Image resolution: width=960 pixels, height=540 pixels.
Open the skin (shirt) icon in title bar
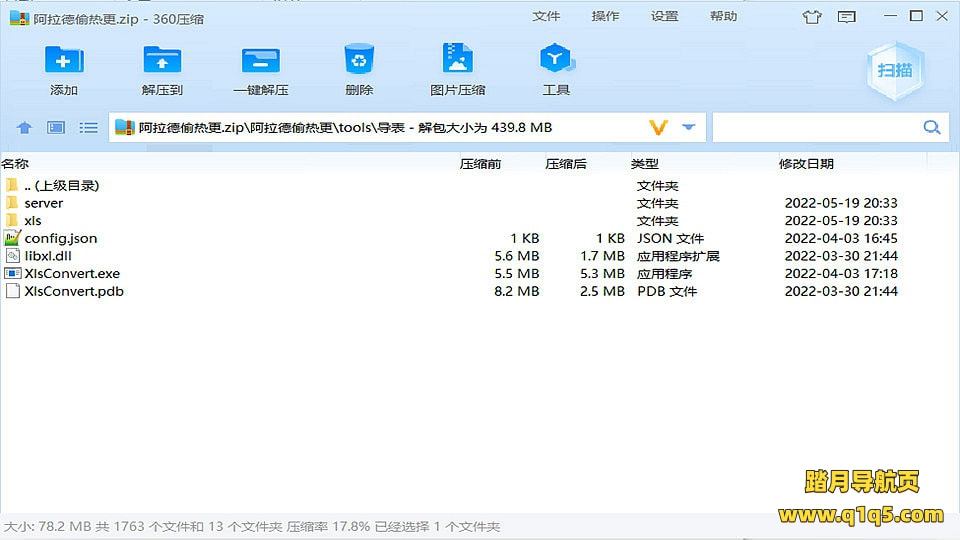pos(812,17)
